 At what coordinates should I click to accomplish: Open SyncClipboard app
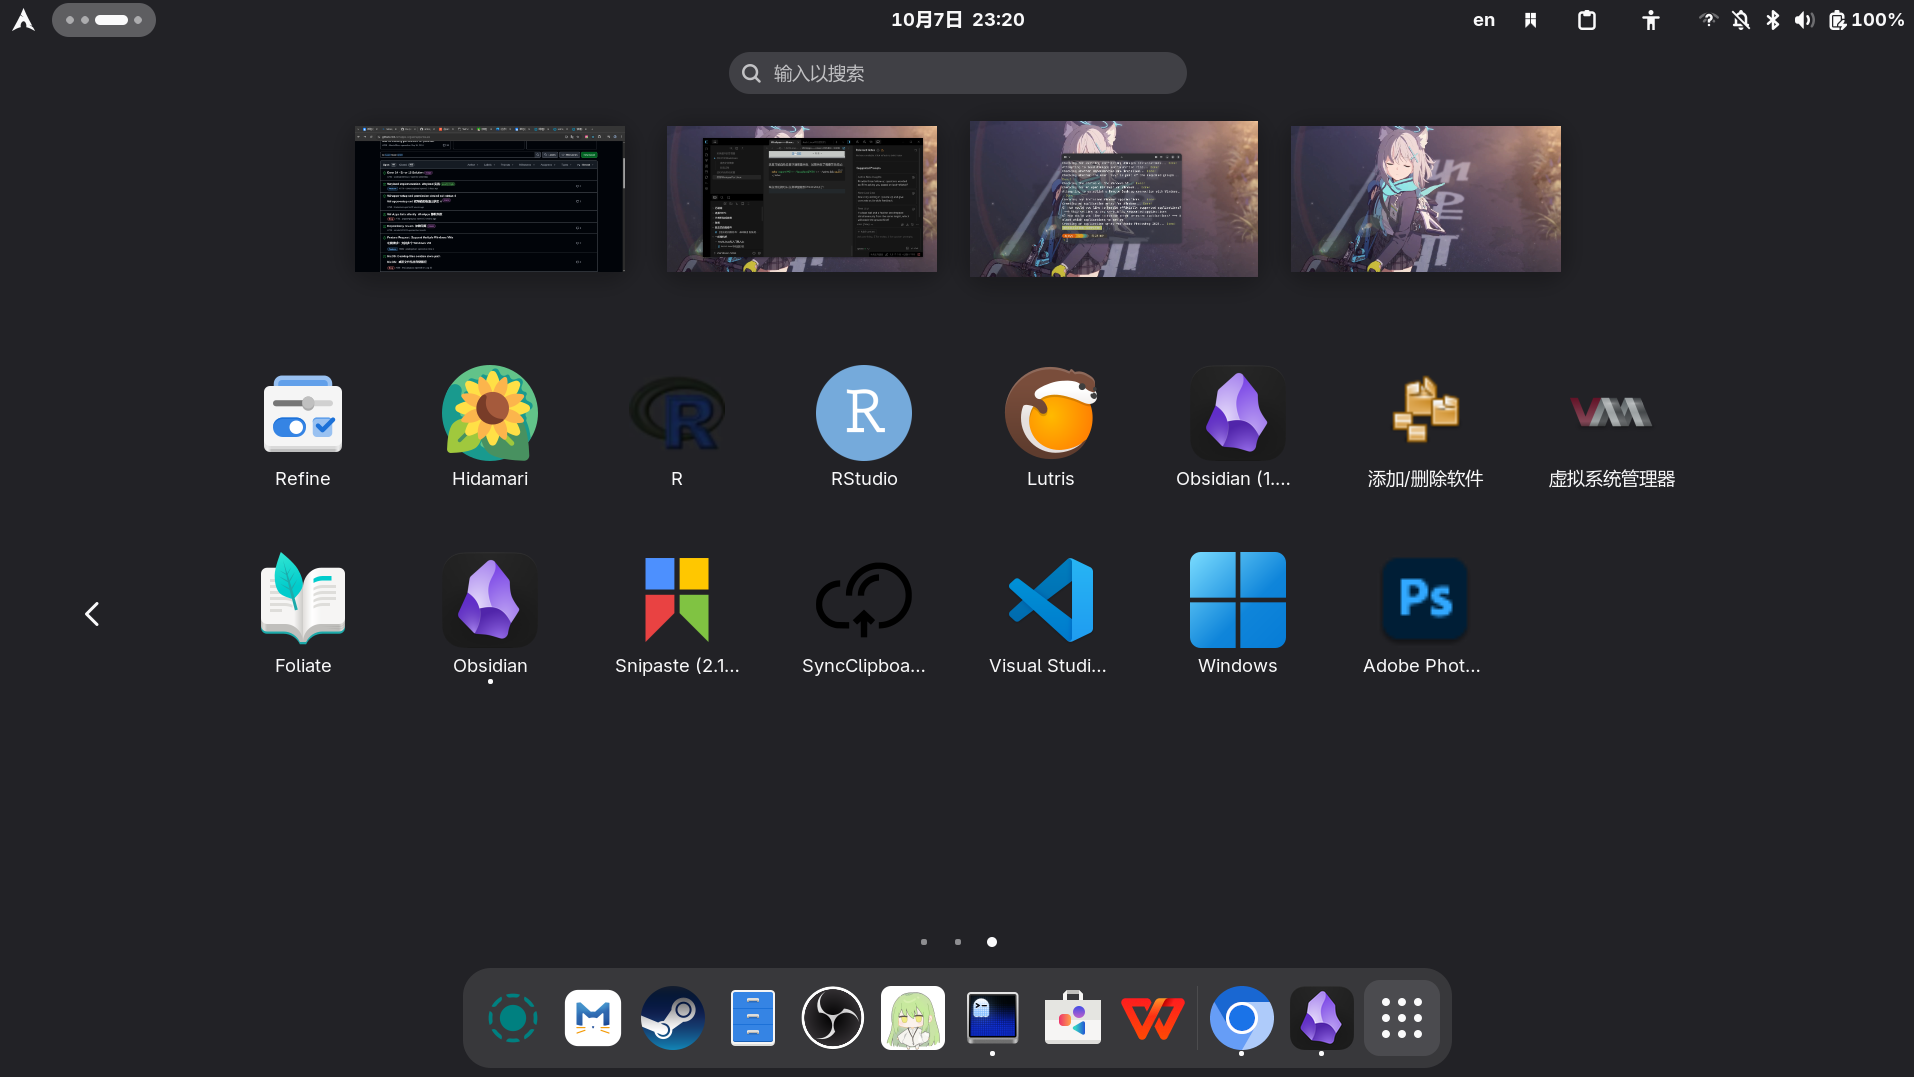coord(864,600)
